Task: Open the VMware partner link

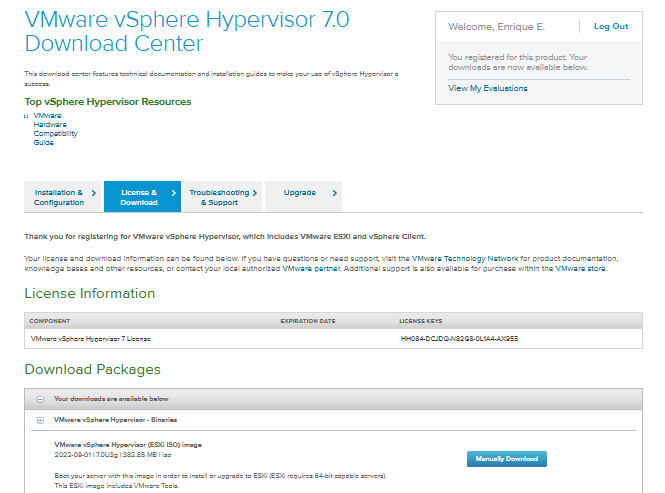Action: tap(312, 269)
